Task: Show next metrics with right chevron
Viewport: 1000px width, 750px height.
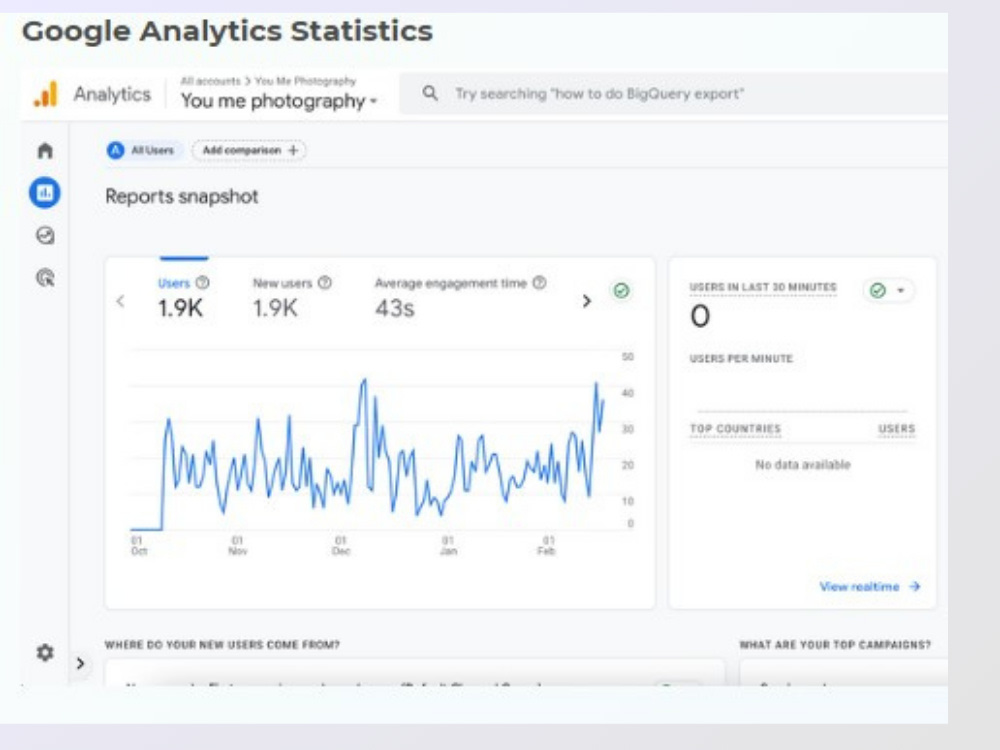Action: click(x=587, y=301)
